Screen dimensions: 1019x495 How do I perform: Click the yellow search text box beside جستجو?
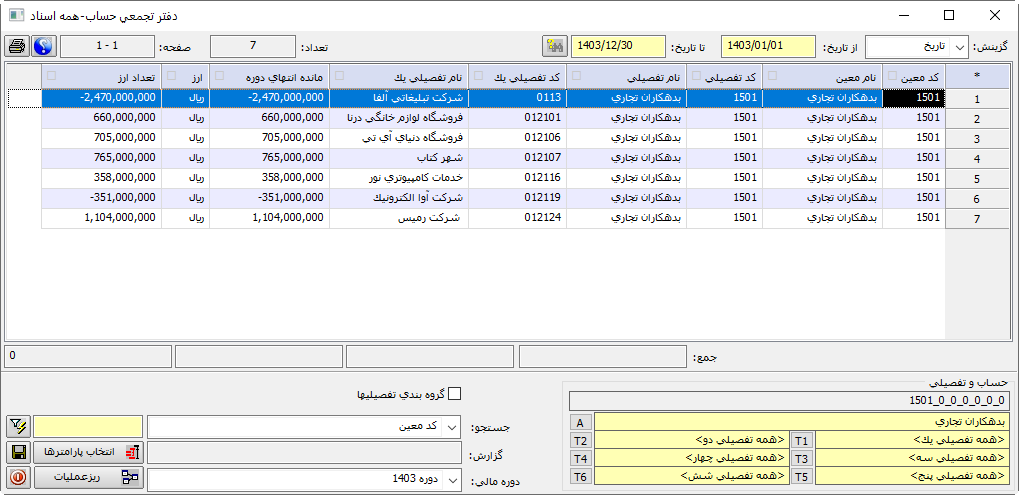(88, 427)
